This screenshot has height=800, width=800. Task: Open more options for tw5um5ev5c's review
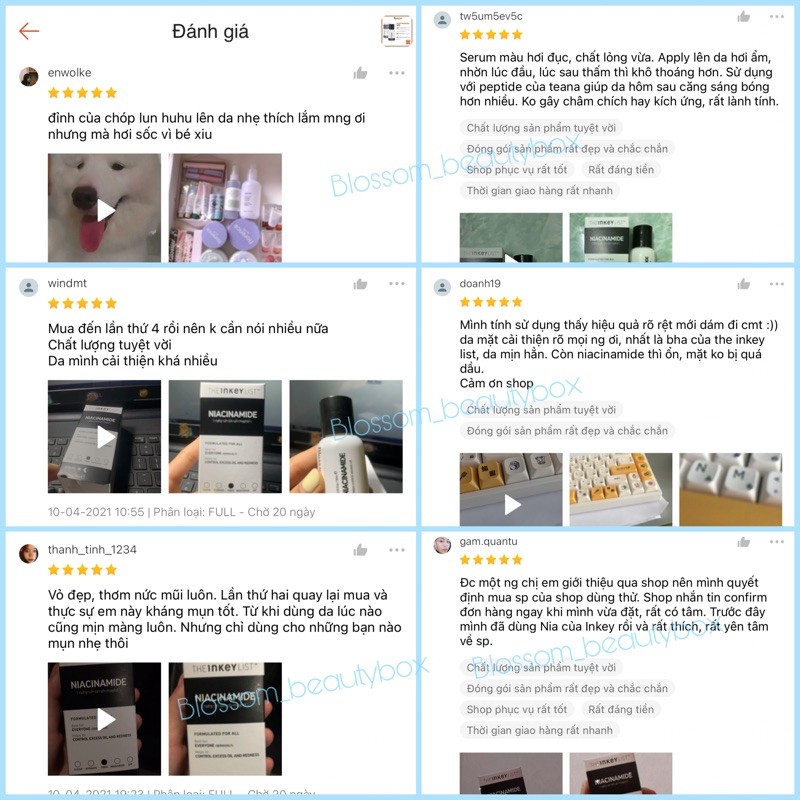[x=777, y=16]
